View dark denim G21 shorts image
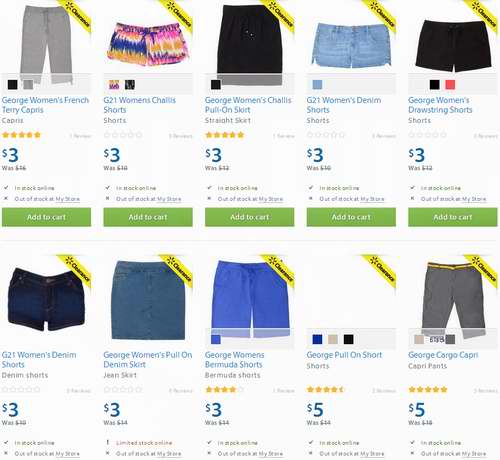Viewport: 500px width, 460px height. pyautogui.click(x=46, y=298)
